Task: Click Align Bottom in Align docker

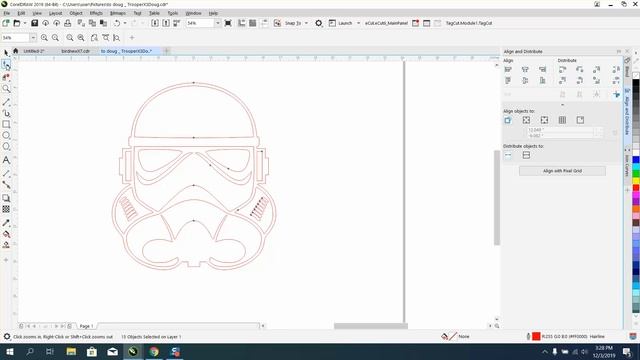Action: (542, 81)
